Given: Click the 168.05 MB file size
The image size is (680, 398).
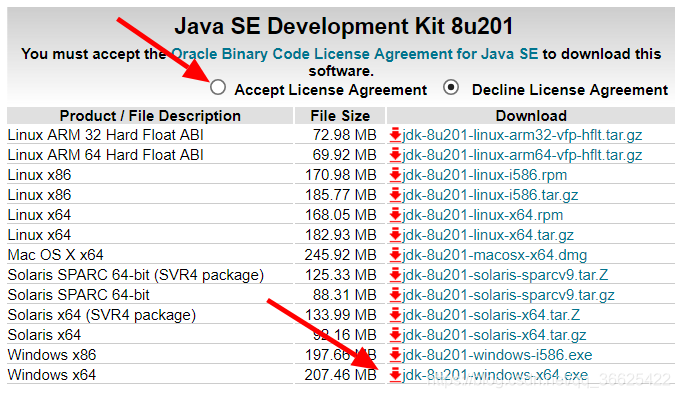Looking at the screenshot, I should pos(340,215).
